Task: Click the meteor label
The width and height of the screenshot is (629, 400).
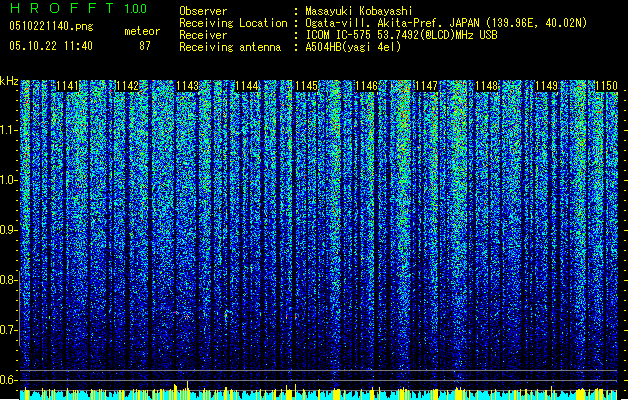Action: coord(142,31)
